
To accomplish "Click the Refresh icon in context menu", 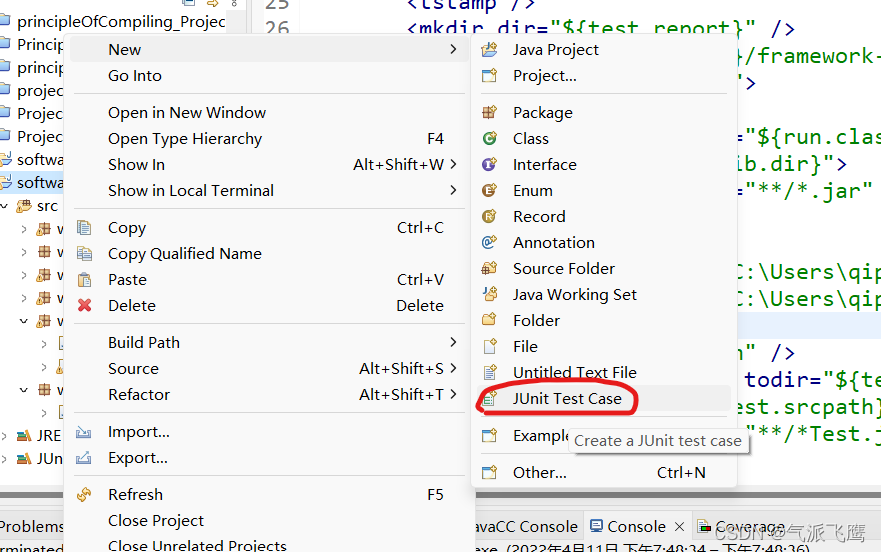I will click(84, 495).
